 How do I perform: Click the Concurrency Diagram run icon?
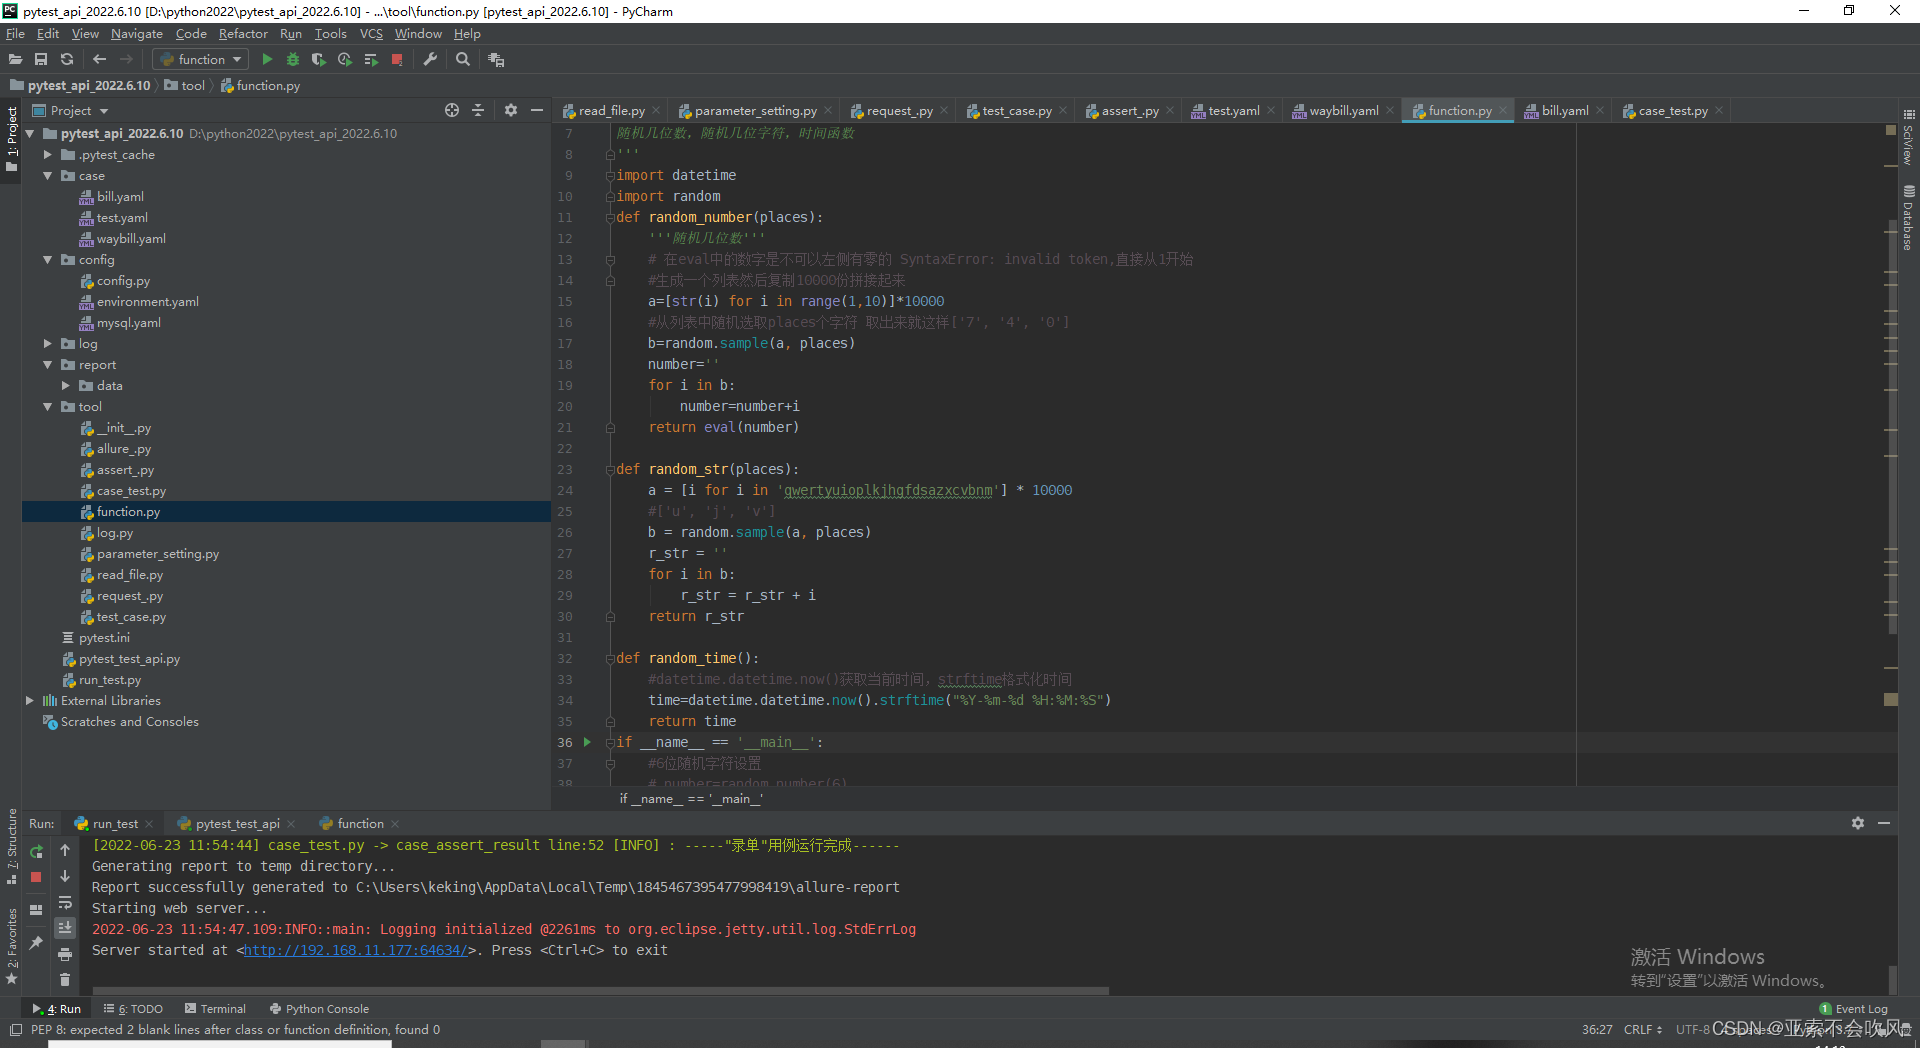(371, 60)
